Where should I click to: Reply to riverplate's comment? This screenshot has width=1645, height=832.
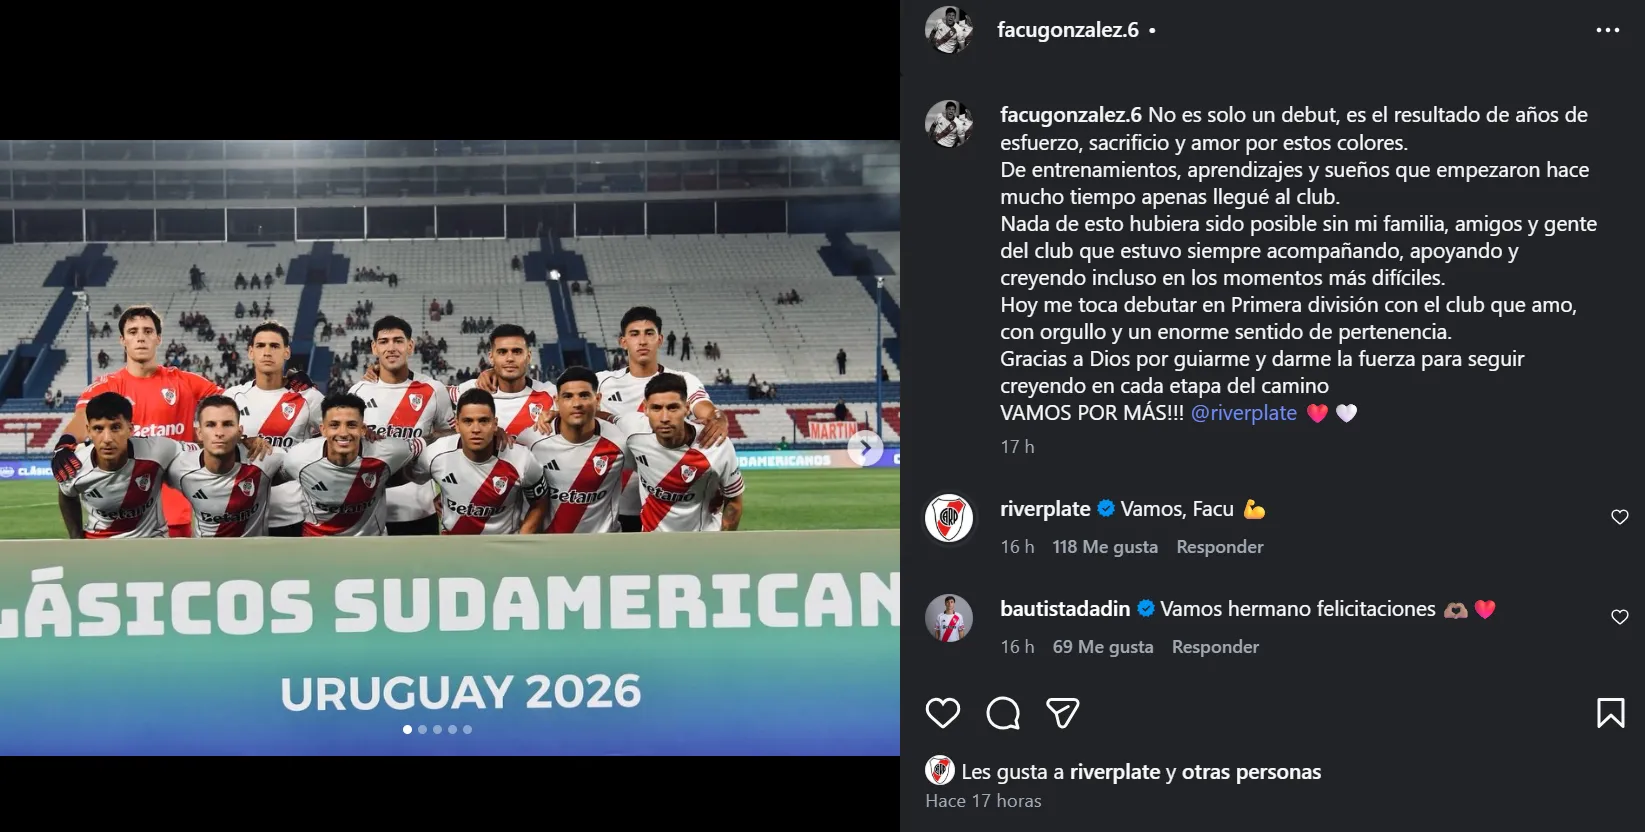pyautogui.click(x=1219, y=547)
